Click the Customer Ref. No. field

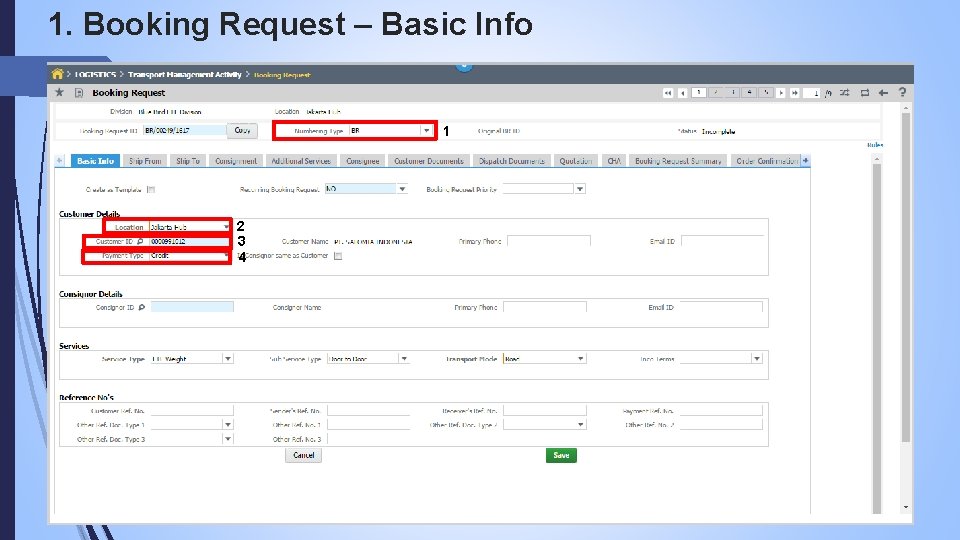192,410
